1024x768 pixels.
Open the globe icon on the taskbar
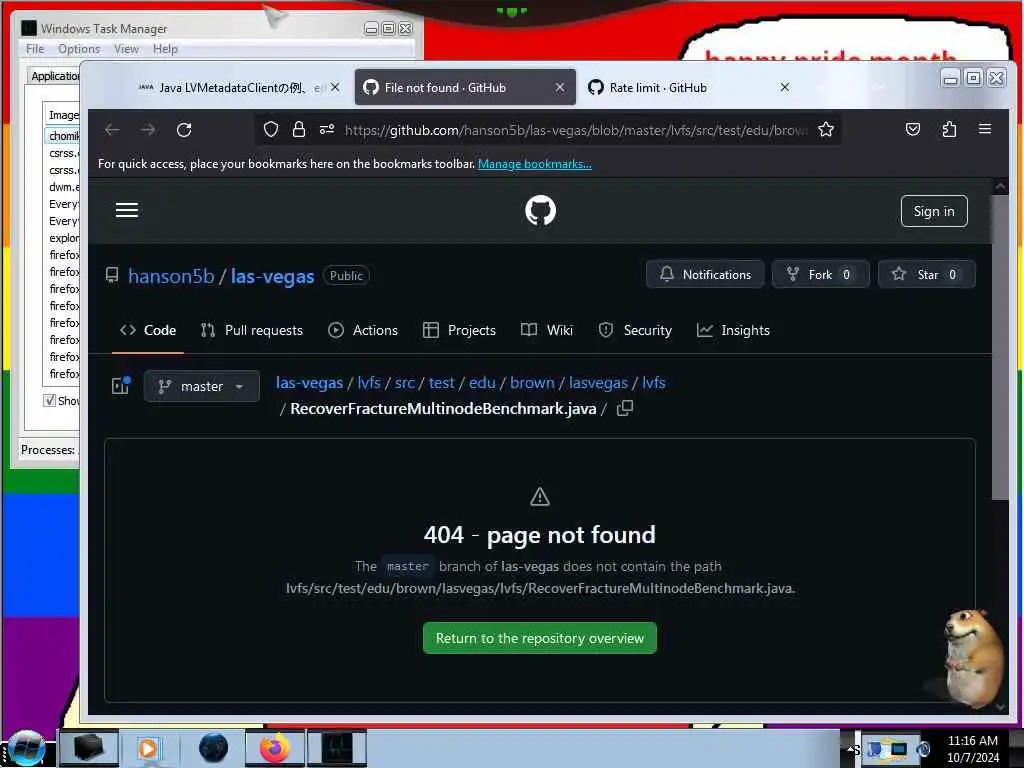(214, 748)
